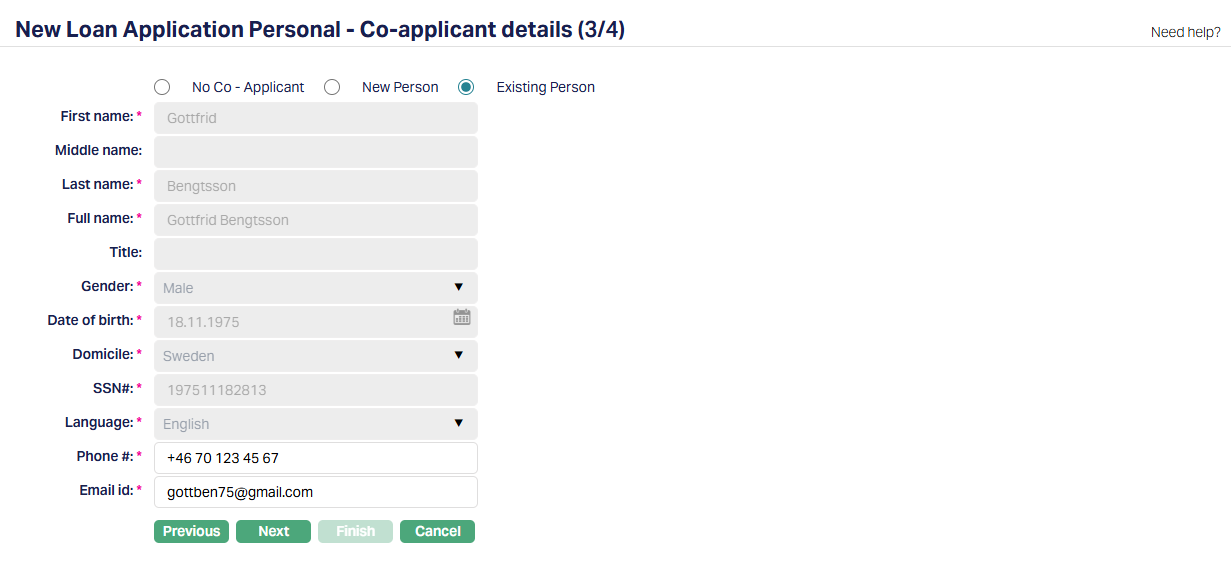Select the Middle name text box
The width and height of the screenshot is (1231, 562).
(316, 152)
